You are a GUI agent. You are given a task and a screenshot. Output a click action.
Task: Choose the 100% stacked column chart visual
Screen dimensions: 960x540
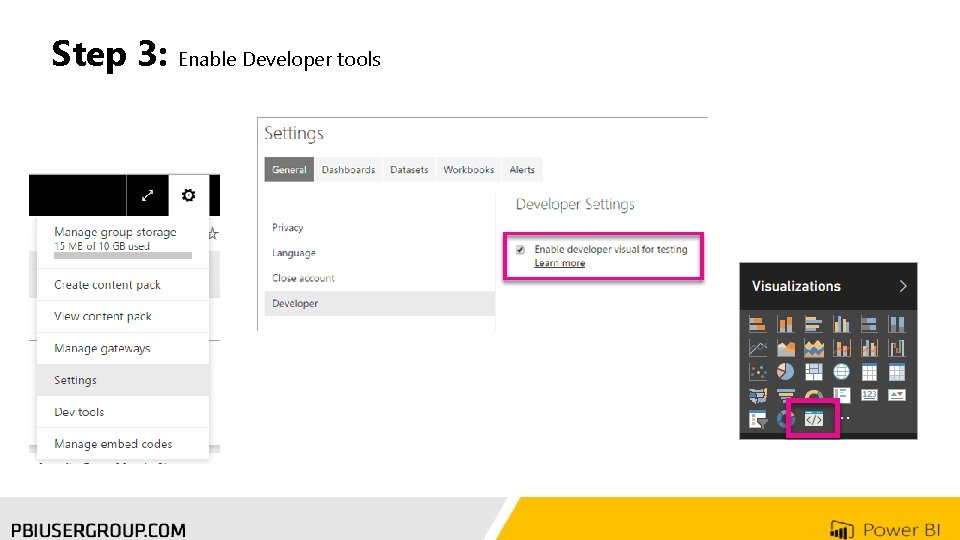[x=897, y=324]
